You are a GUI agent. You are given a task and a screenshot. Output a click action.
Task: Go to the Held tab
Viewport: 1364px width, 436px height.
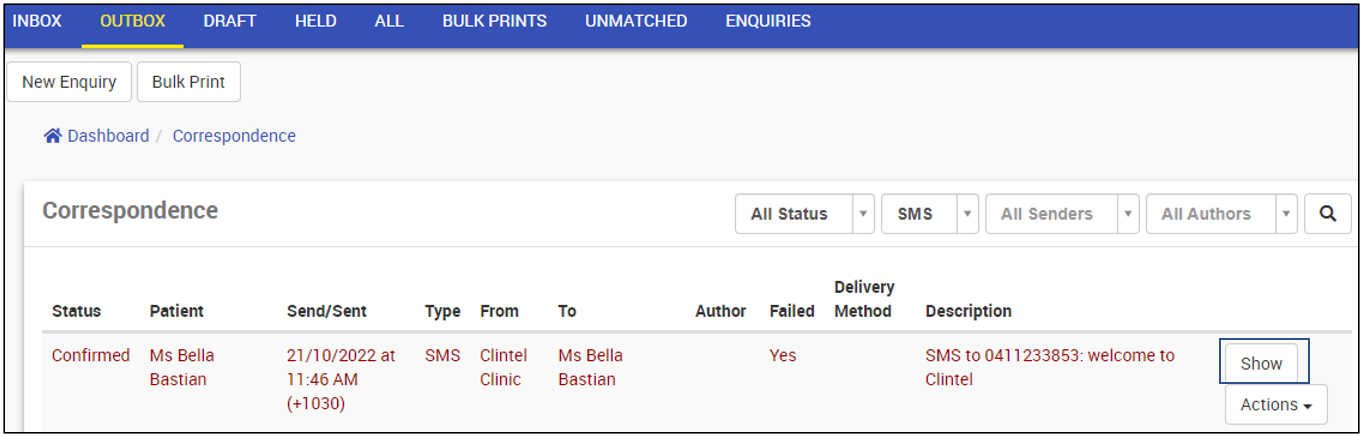click(316, 21)
